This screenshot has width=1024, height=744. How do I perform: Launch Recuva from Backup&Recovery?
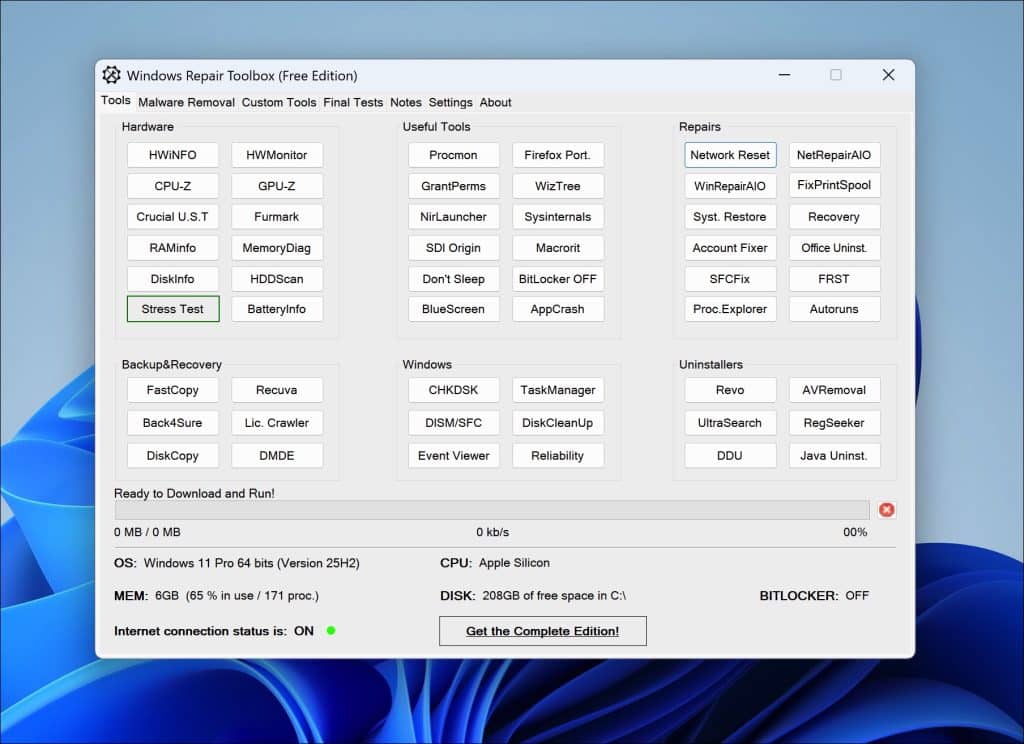pos(277,390)
